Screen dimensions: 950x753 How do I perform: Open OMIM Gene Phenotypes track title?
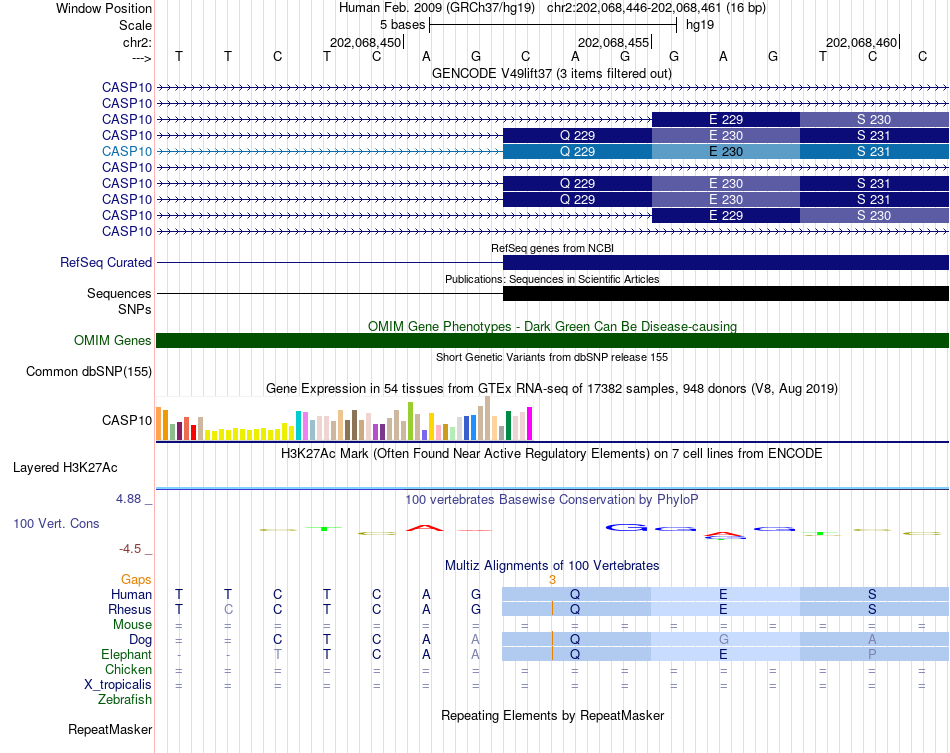552,327
